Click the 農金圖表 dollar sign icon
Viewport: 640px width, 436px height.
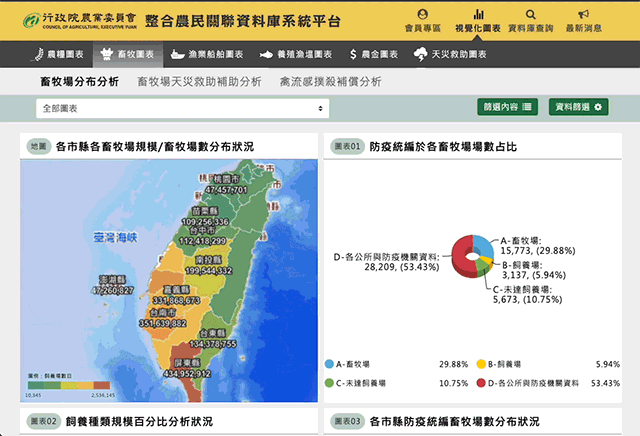353,54
